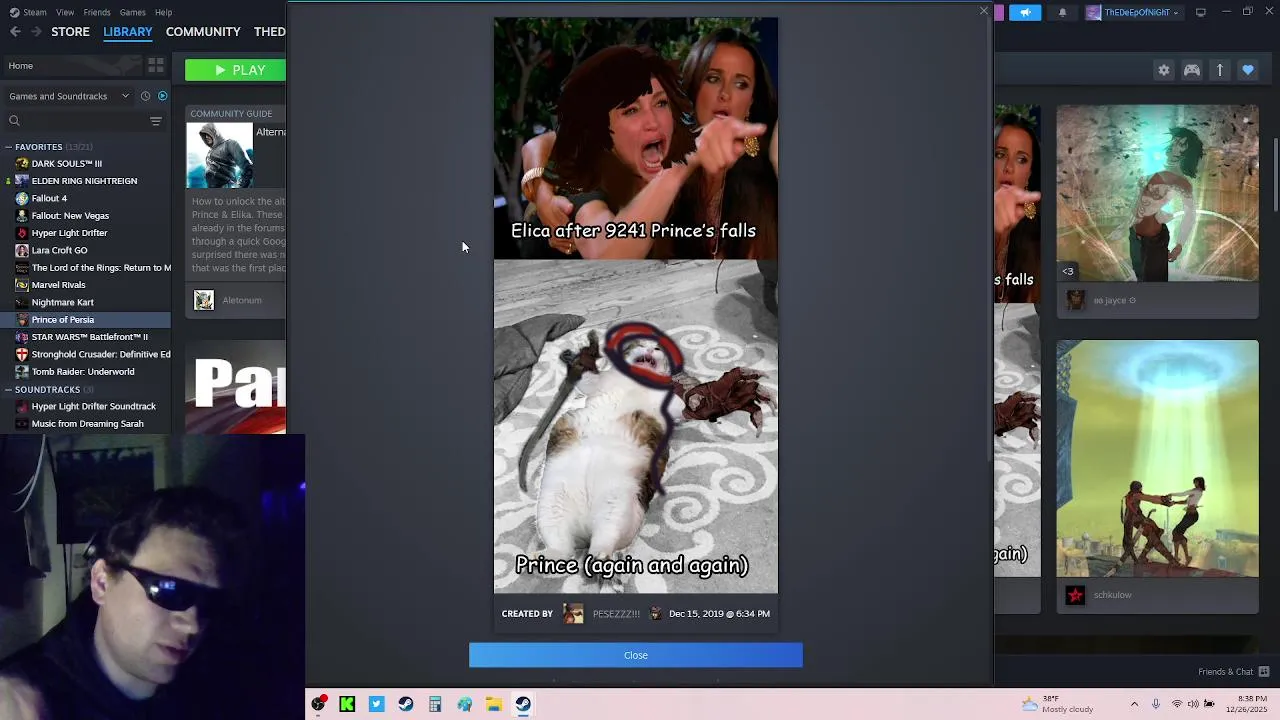Open Friends menu
The image size is (1280, 720).
tap(97, 12)
